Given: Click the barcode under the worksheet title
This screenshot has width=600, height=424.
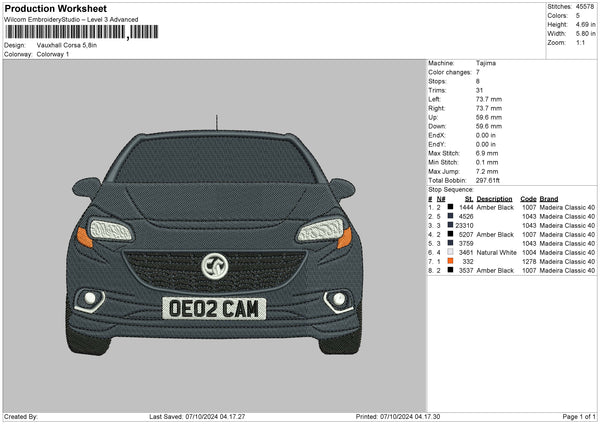Looking at the screenshot, I should pyautogui.click(x=82, y=32).
